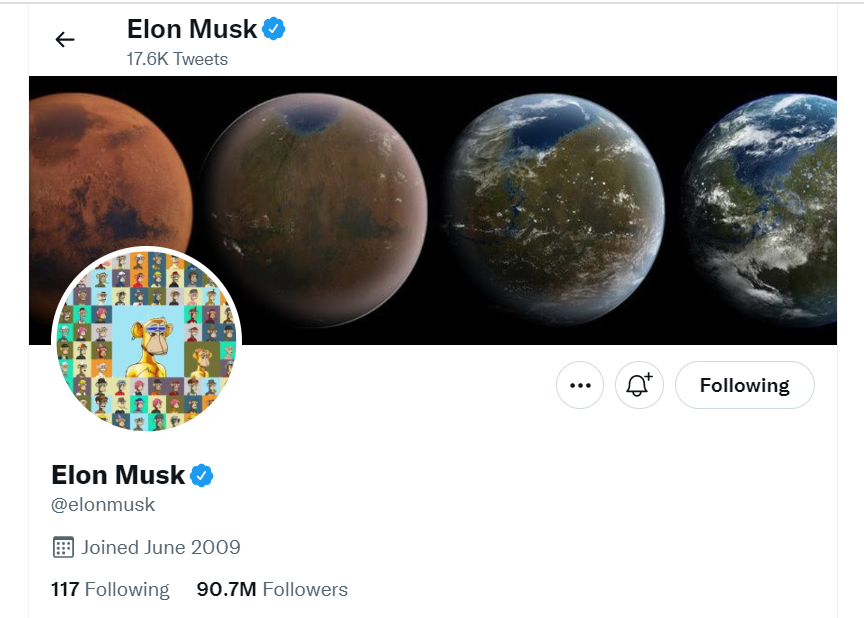The image size is (864, 618).
Task: Toggle the Following button
Action: 744,385
